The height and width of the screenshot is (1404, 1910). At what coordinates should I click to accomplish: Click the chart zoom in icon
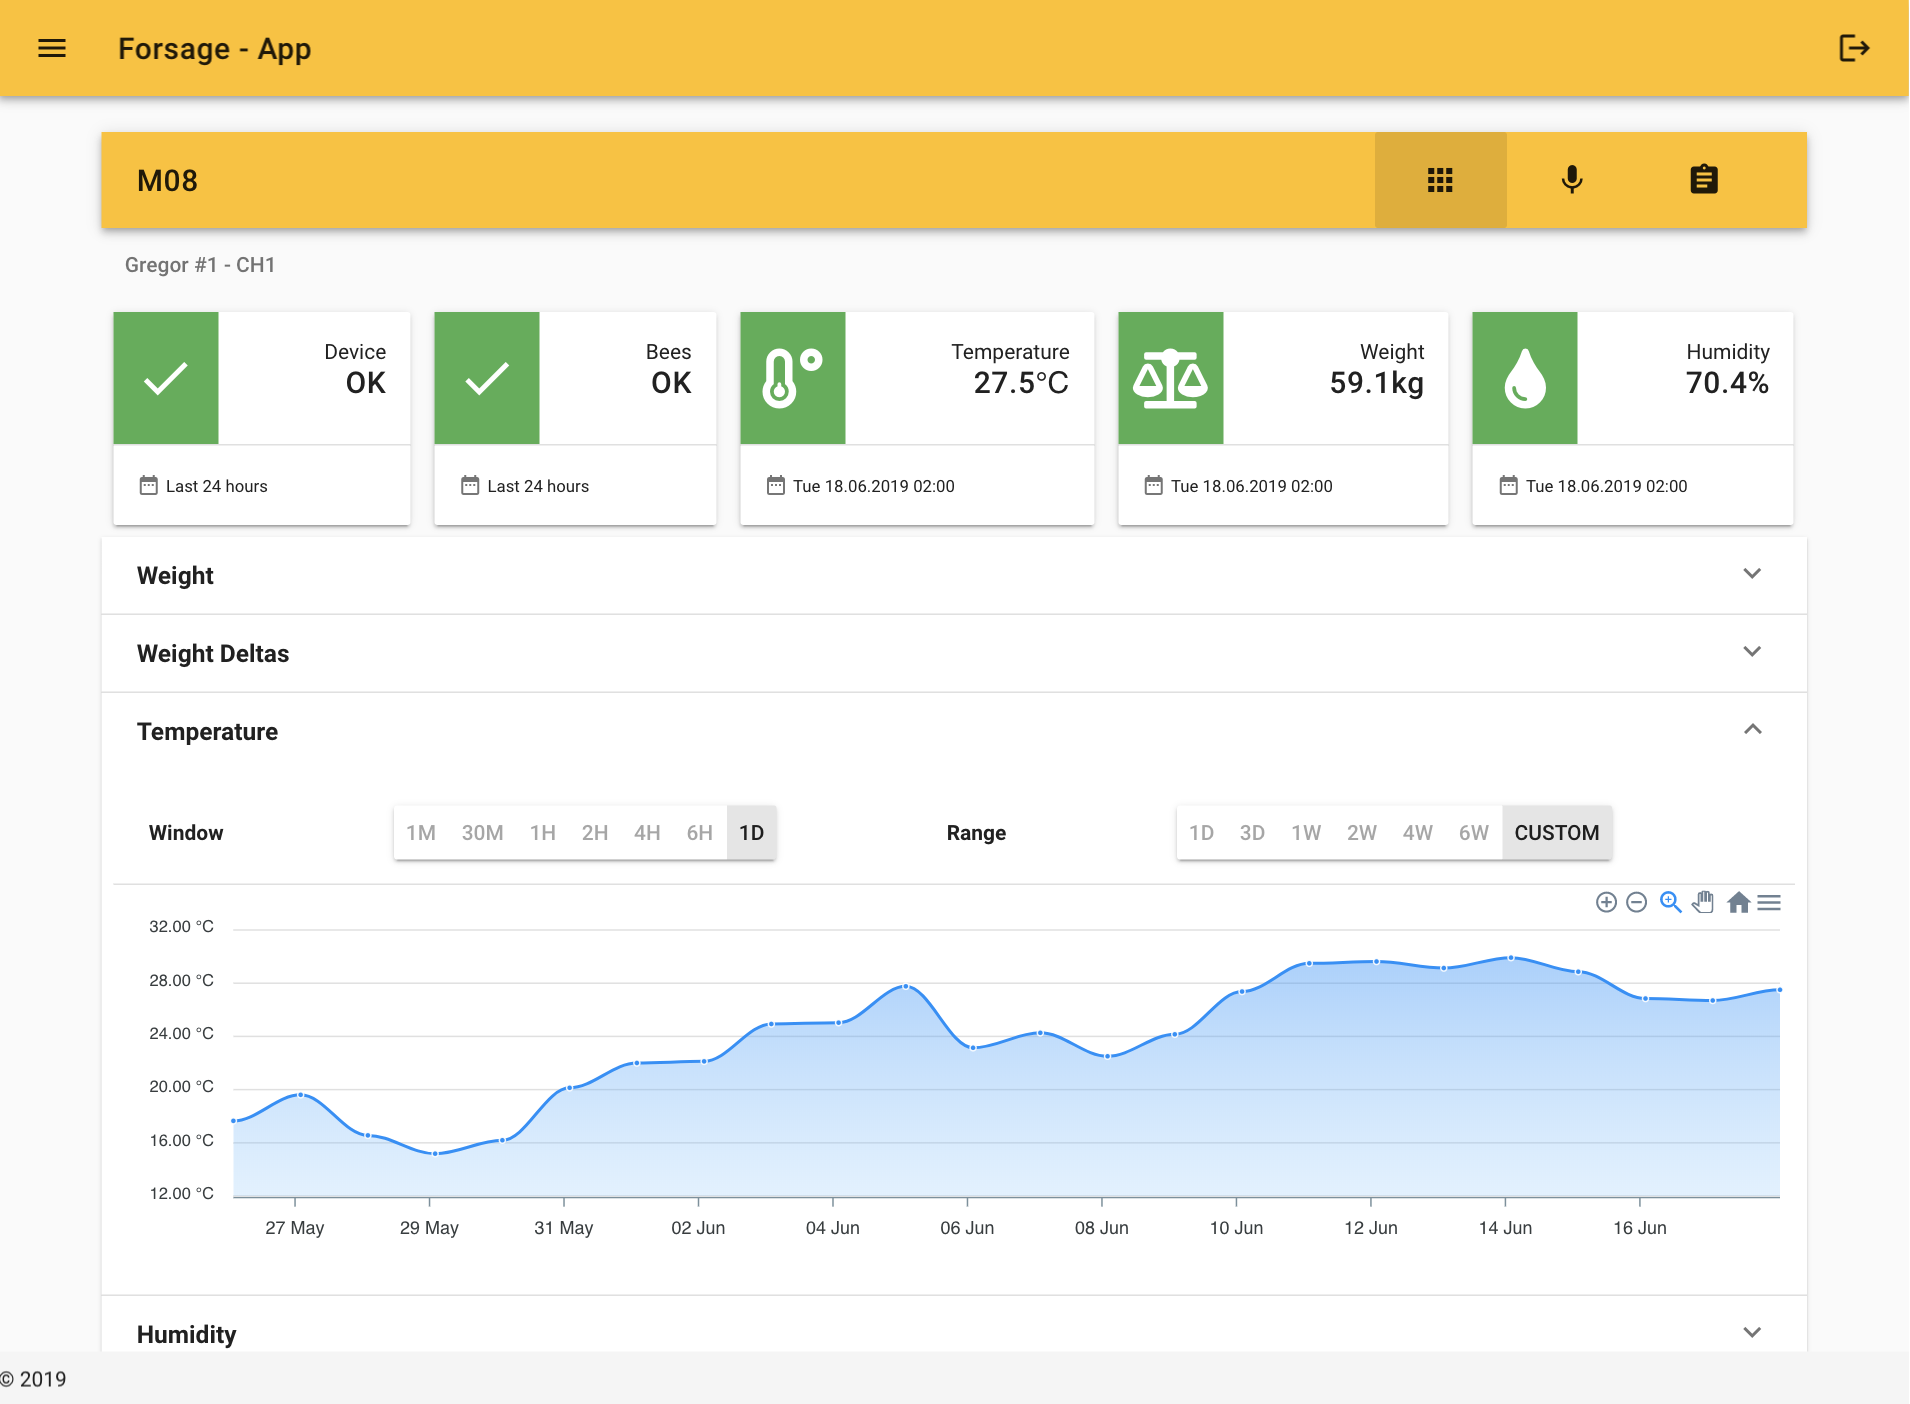pyautogui.click(x=1606, y=903)
